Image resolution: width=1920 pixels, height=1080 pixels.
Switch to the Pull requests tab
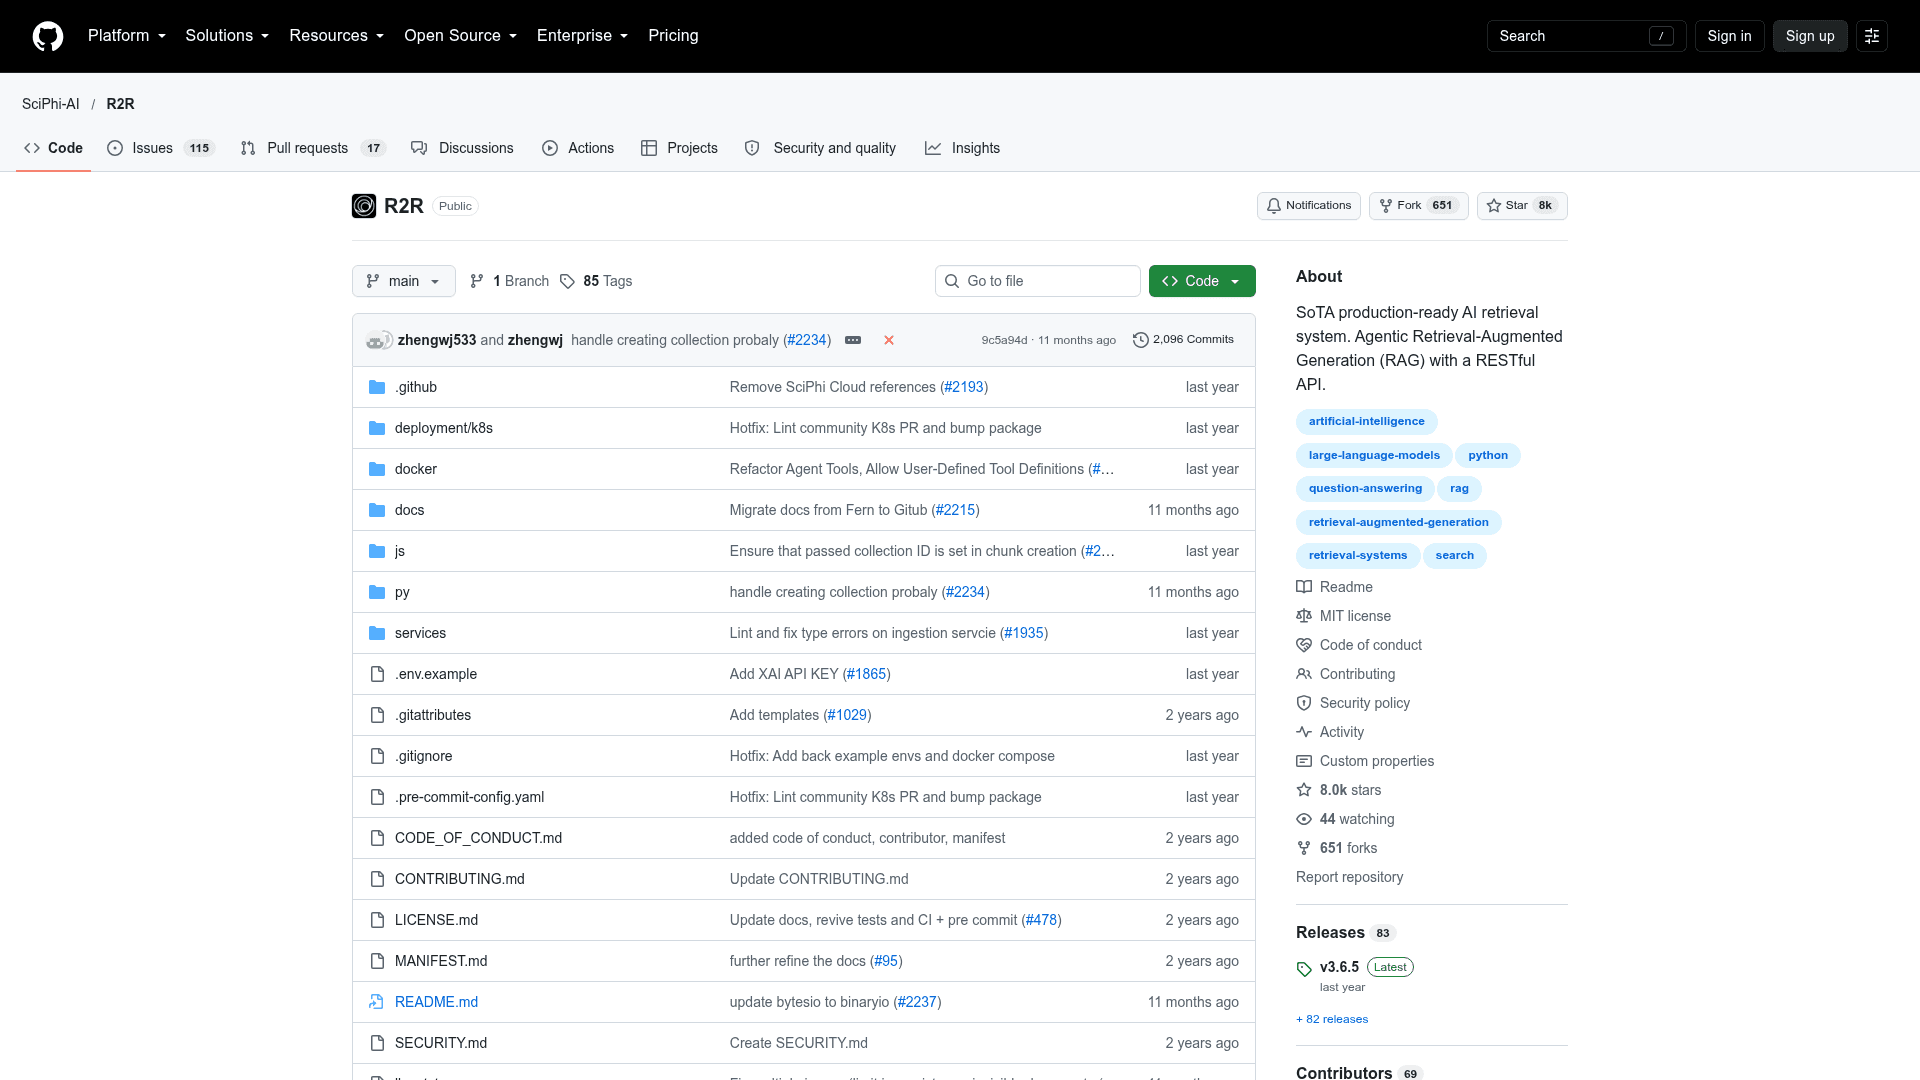[x=313, y=148]
